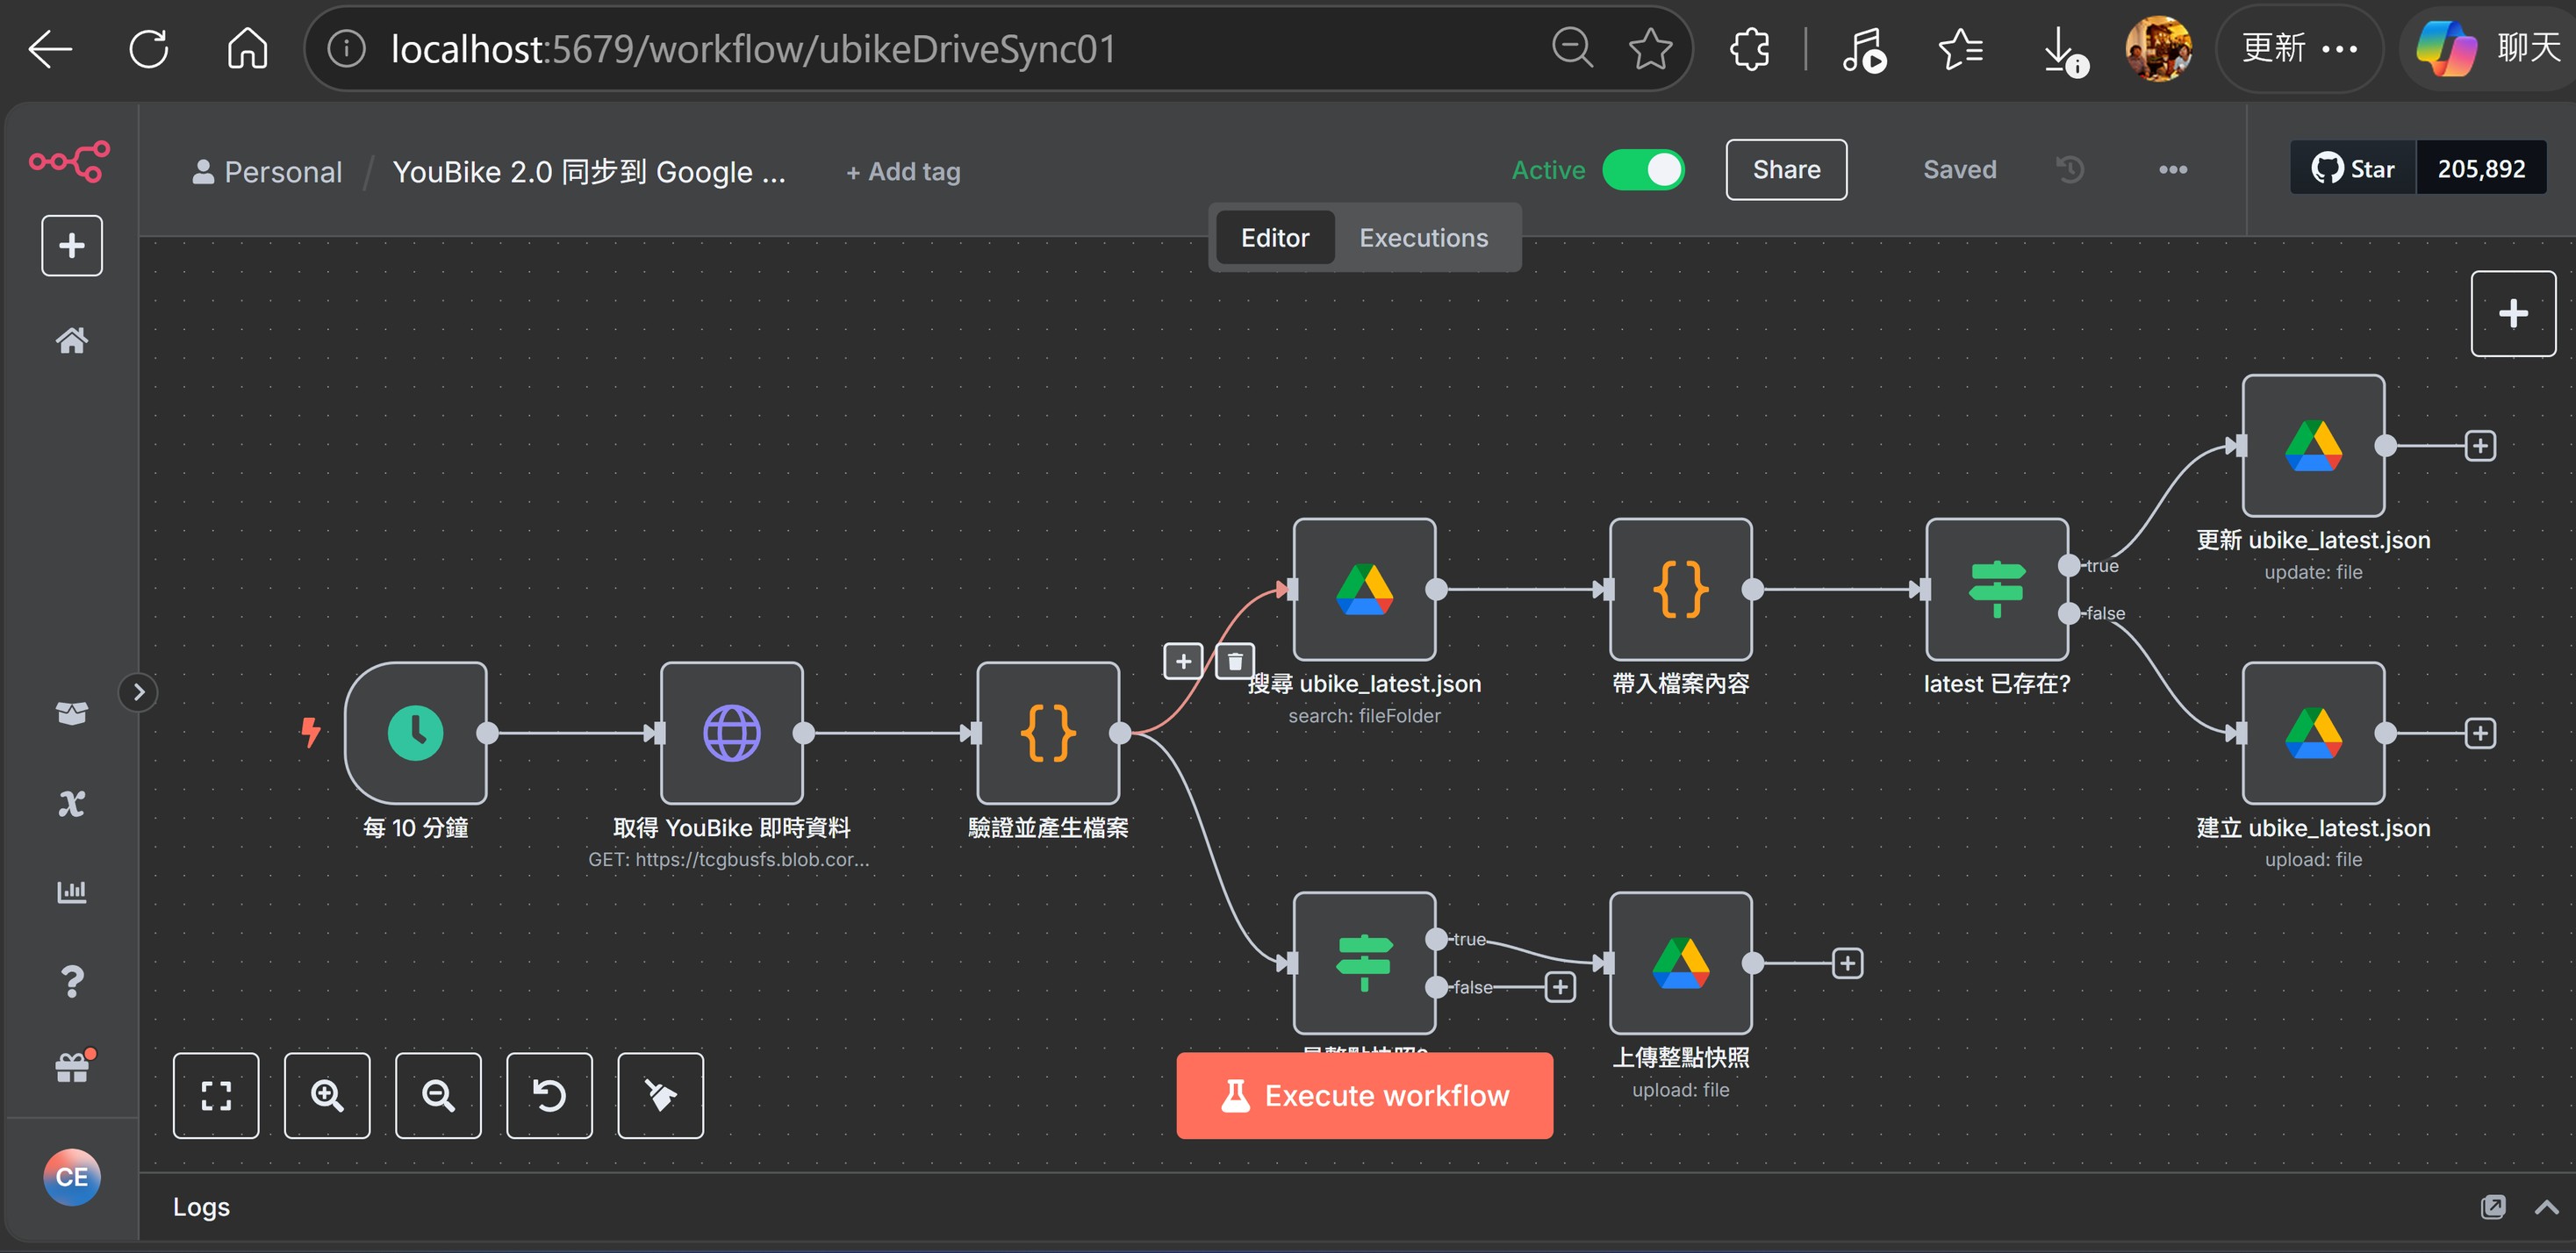The width and height of the screenshot is (2576, 1253).
Task: Click the Share button
Action: [x=1786, y=170]
